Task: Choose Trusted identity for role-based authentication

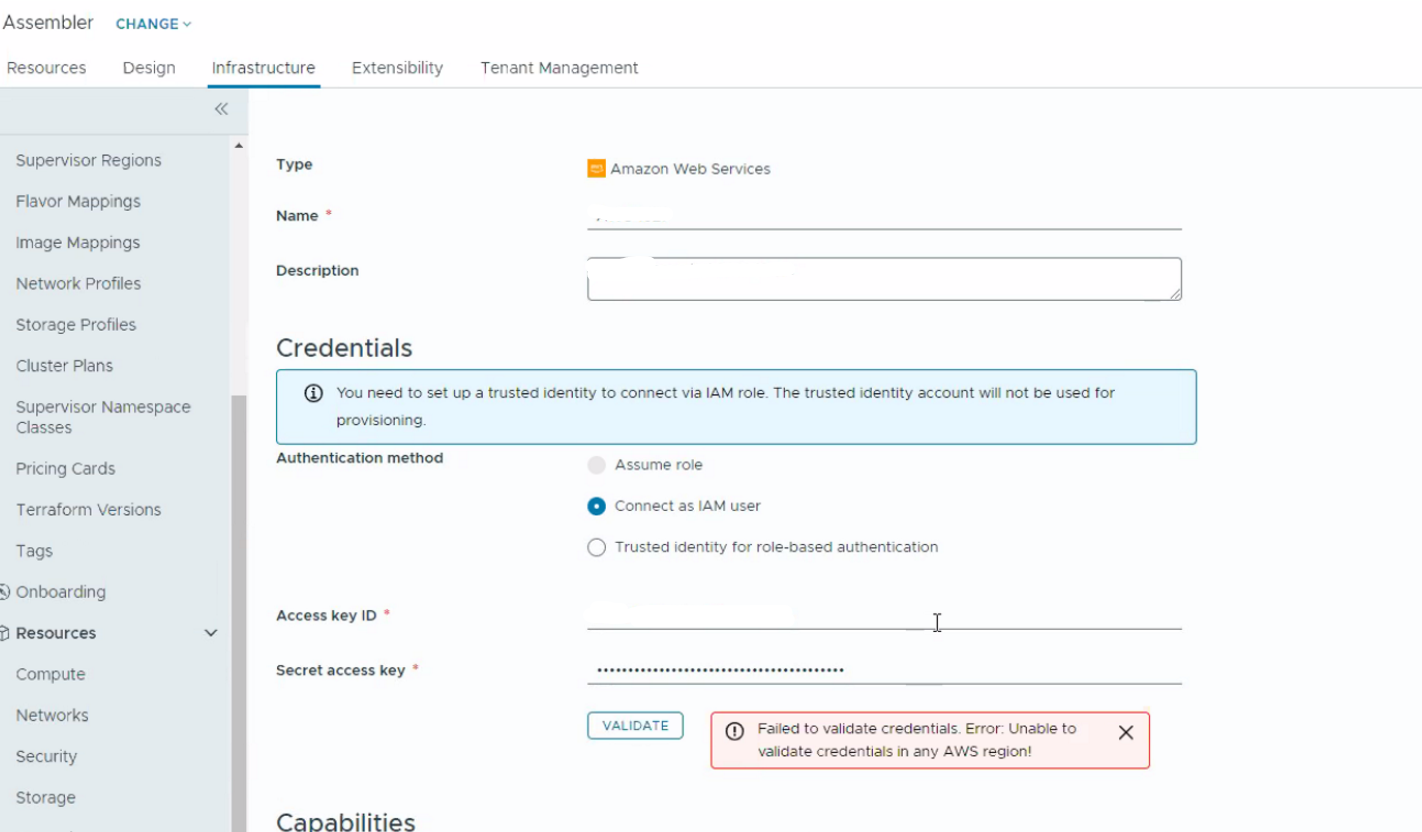Action: 597,547
